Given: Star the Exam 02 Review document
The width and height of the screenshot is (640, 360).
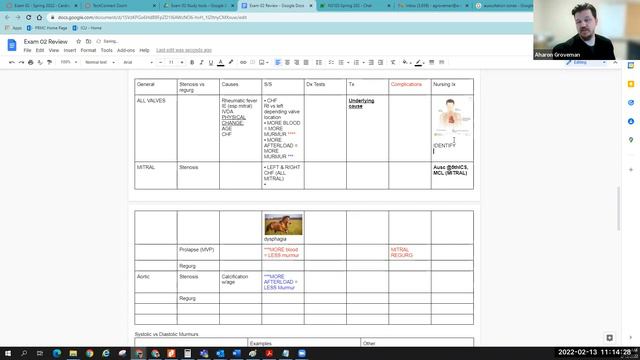Looking at the screenshot, I should 78,41.
